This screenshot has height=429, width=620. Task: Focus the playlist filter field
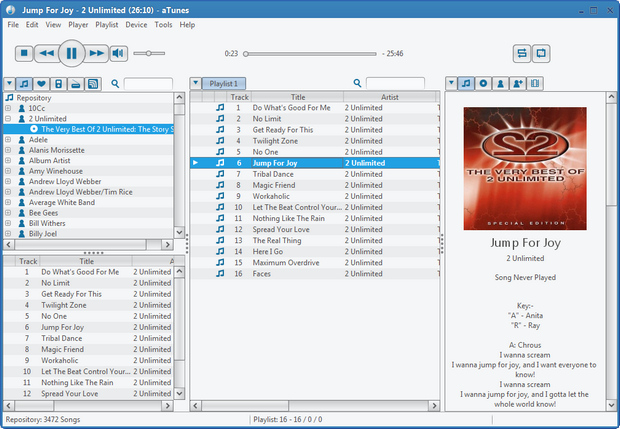(x=395, y=83)
